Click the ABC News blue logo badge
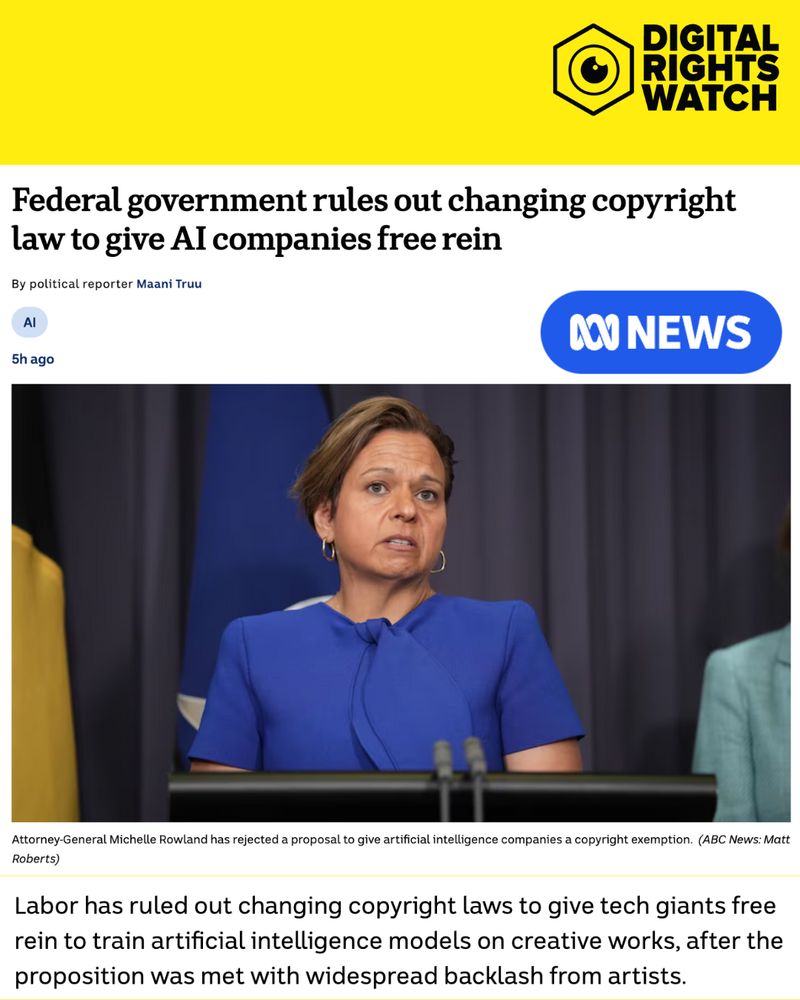 pos(661,332)
